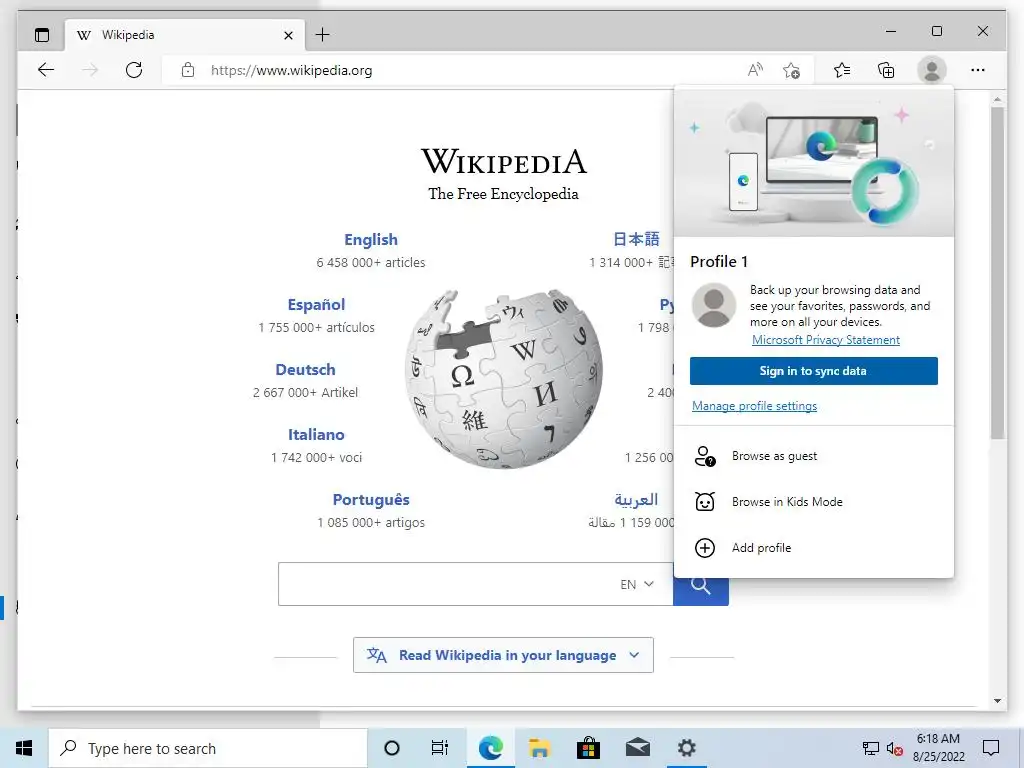
Task: Open File Explorer from taskbar
Action: 539,748
